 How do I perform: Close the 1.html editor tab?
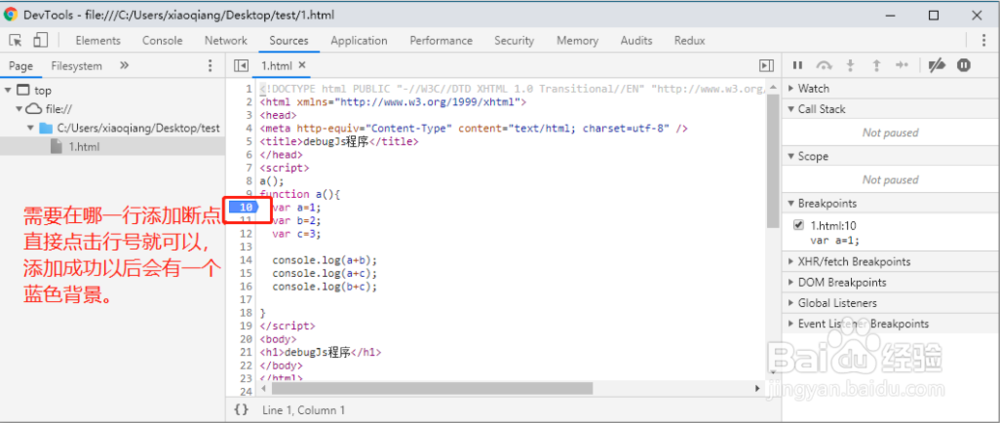(x=302, y=65)
